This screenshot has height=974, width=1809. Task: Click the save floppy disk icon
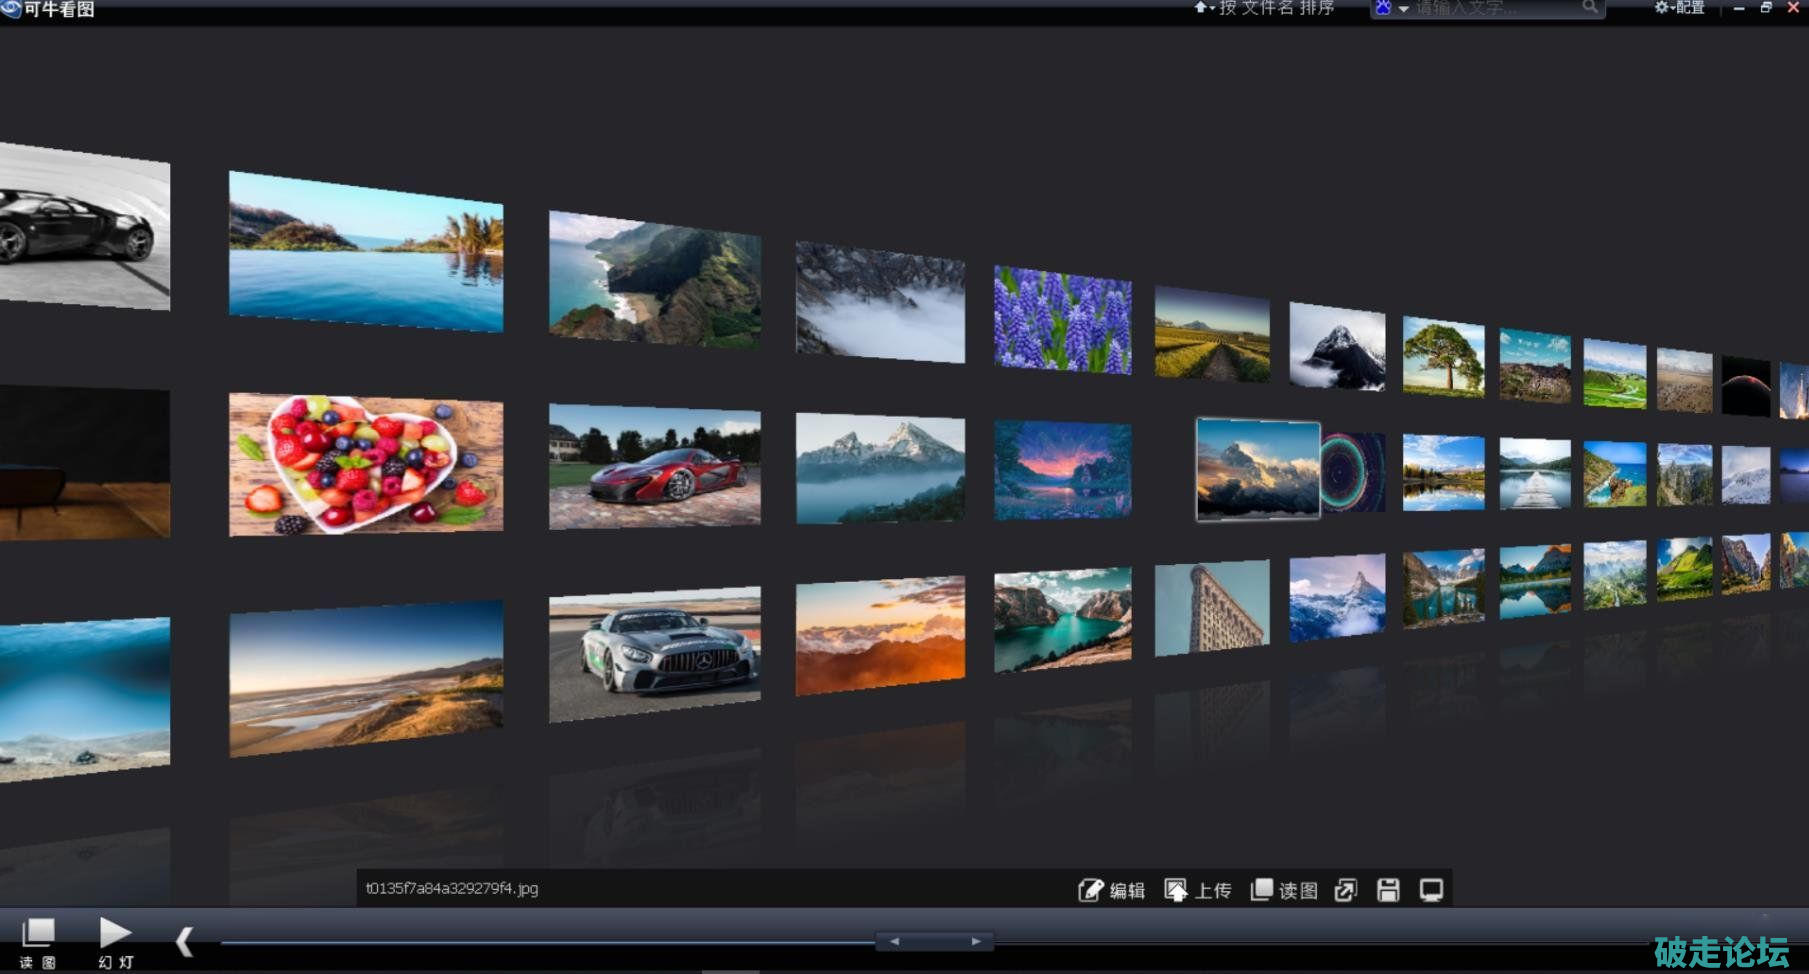coord(1388,890)
